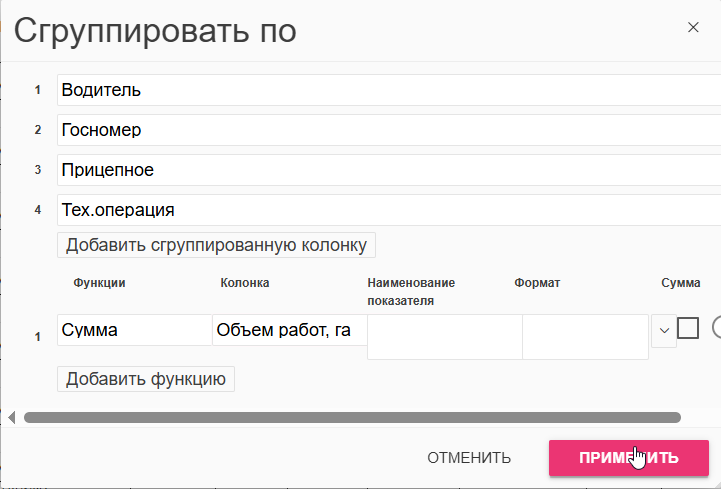This screenshot has width=721, height=489.
Task: Click the Водитель grouping field
Action: tap(388, 90)
